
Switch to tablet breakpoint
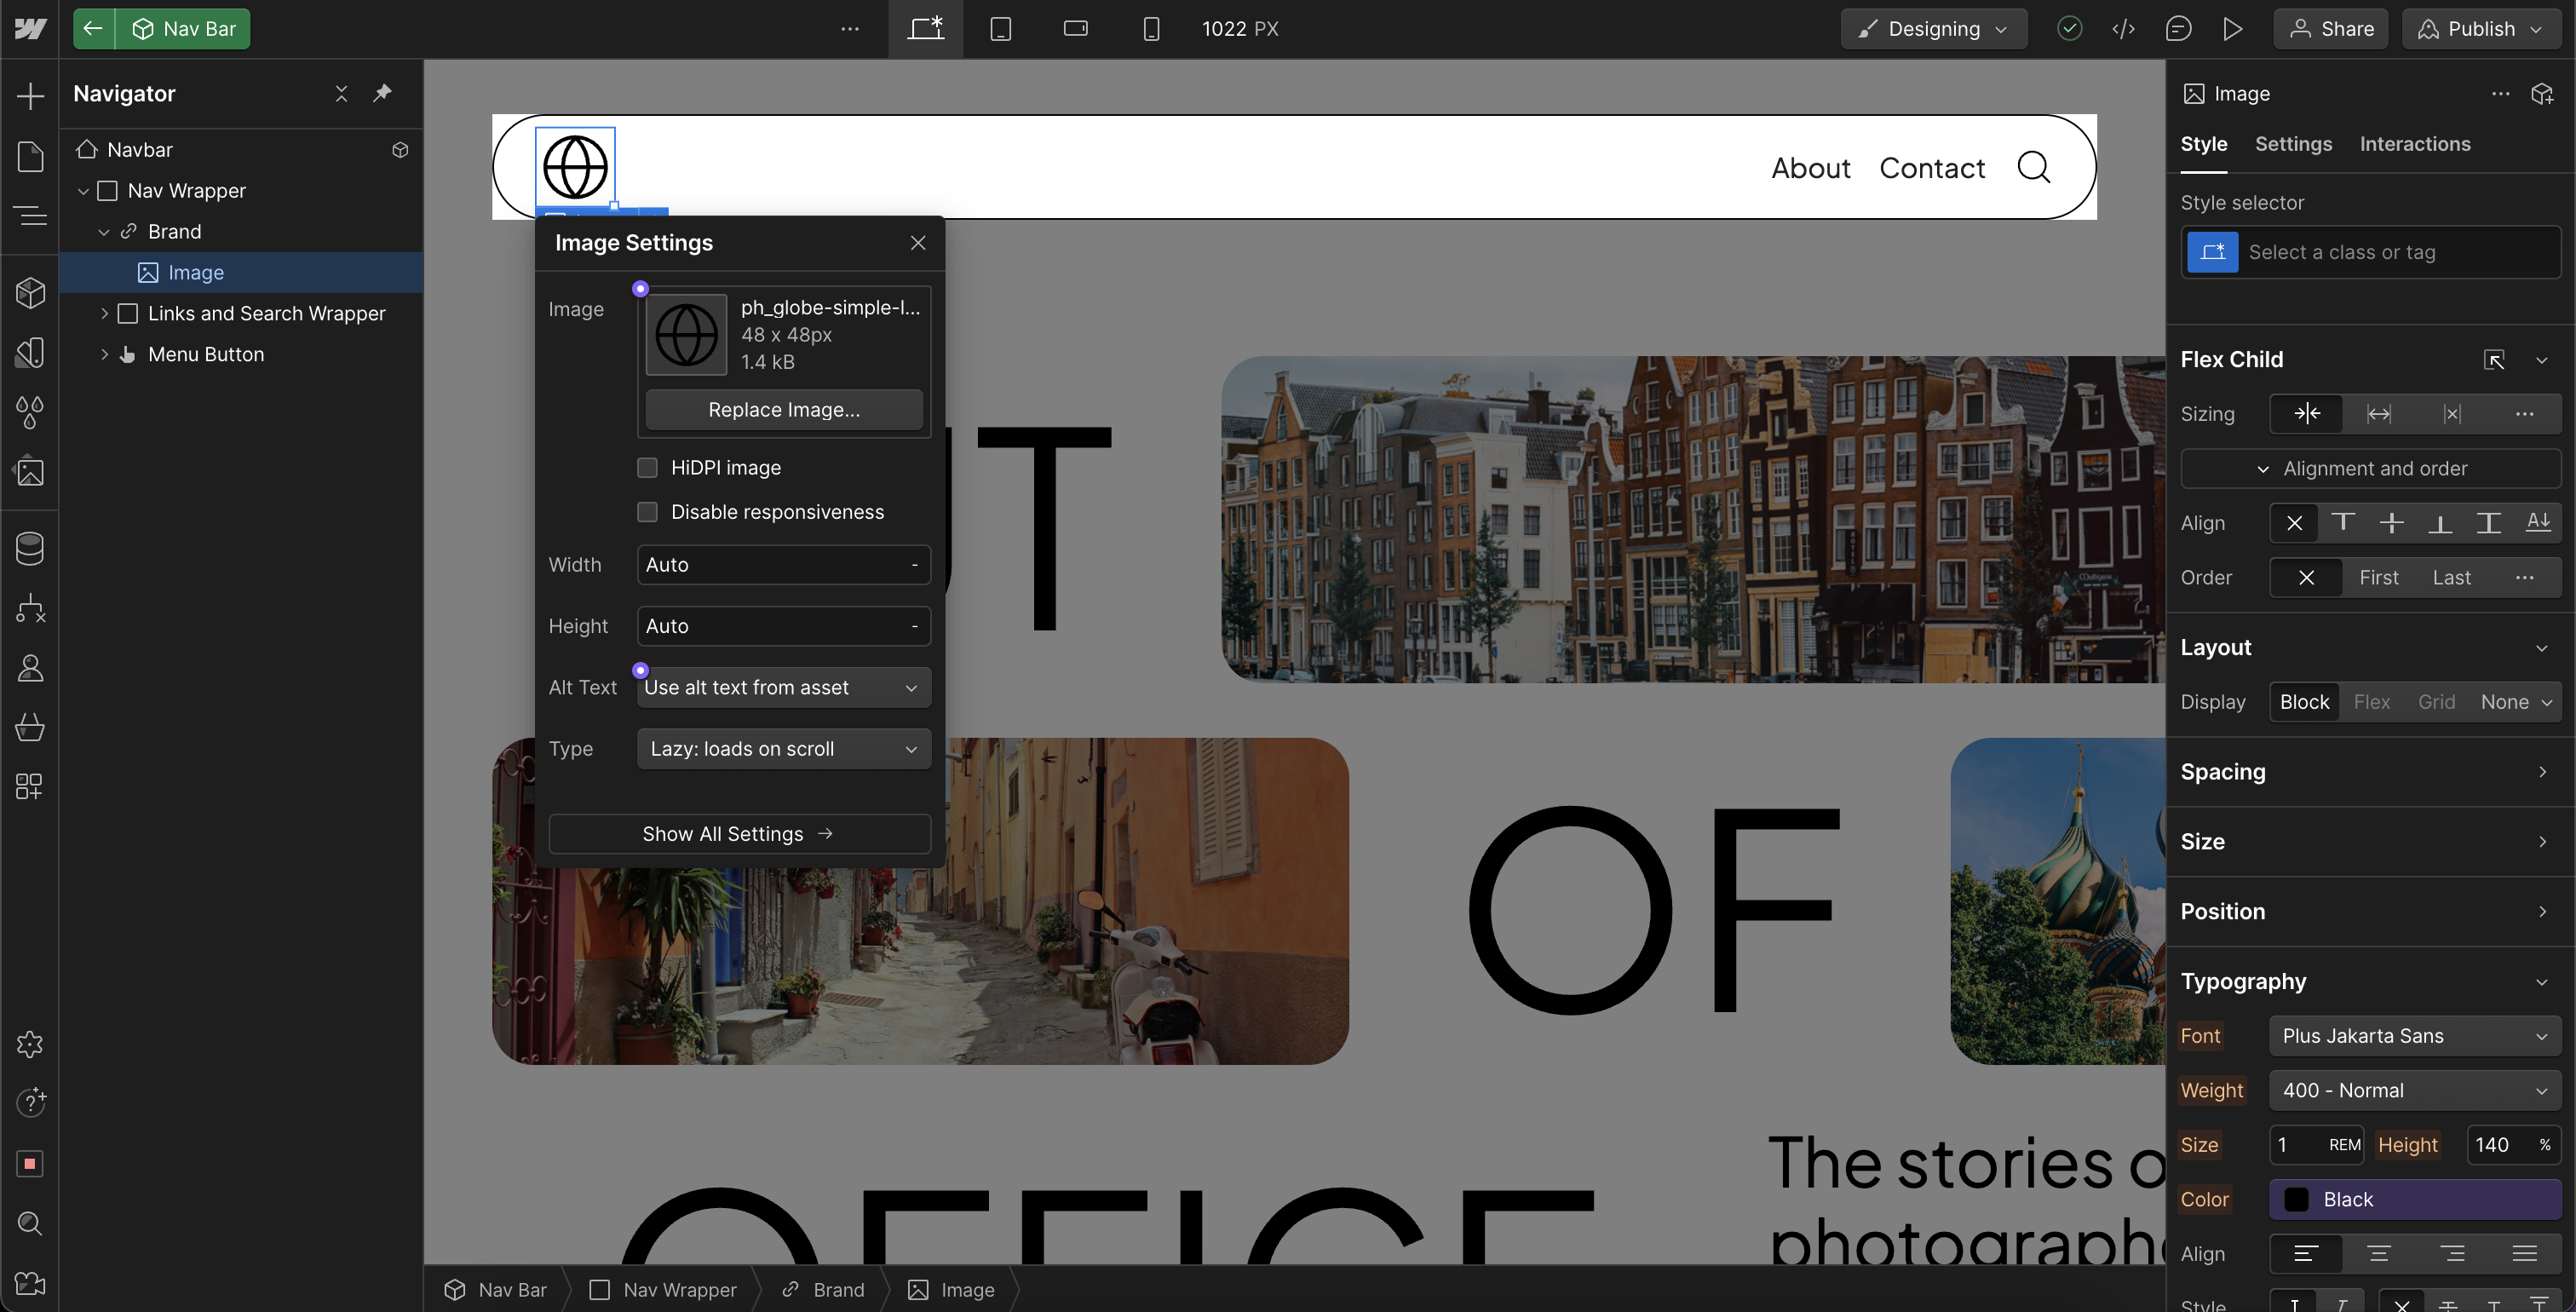point(1000,29)
